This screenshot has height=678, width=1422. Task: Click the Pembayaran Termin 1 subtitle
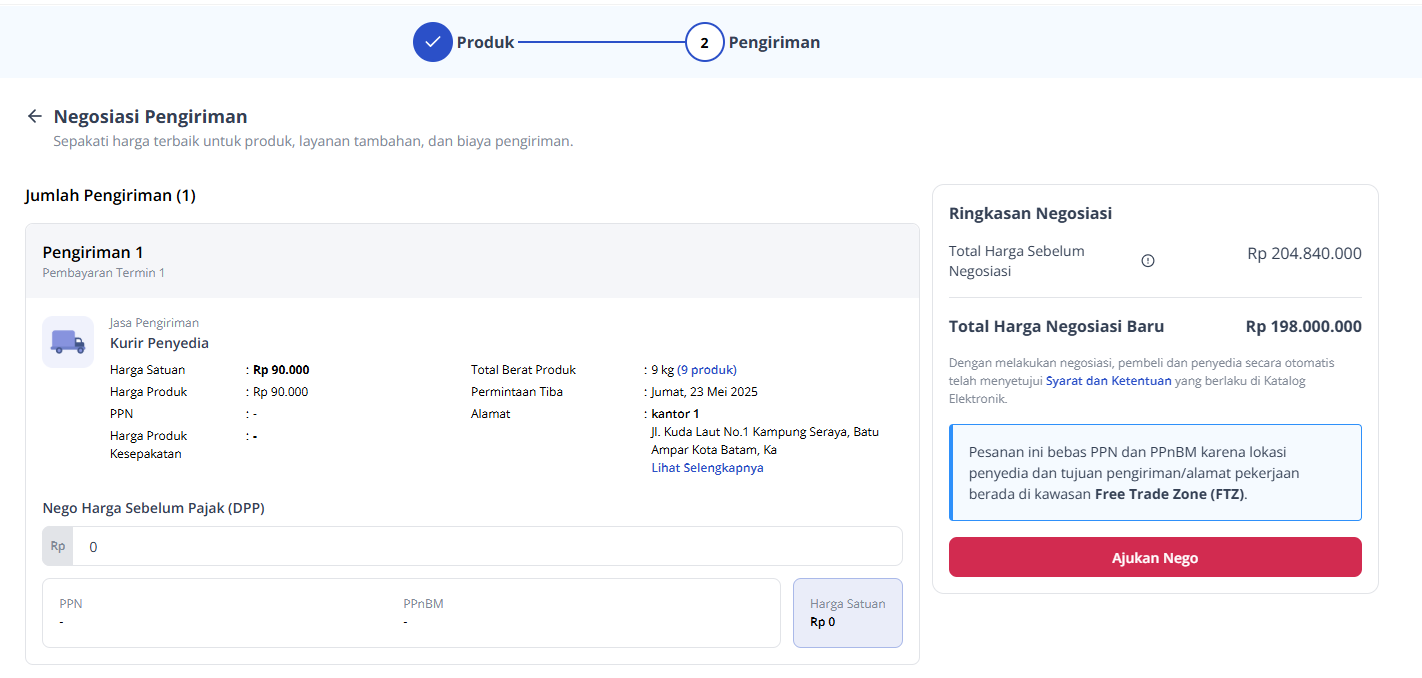tap(103, 273)
